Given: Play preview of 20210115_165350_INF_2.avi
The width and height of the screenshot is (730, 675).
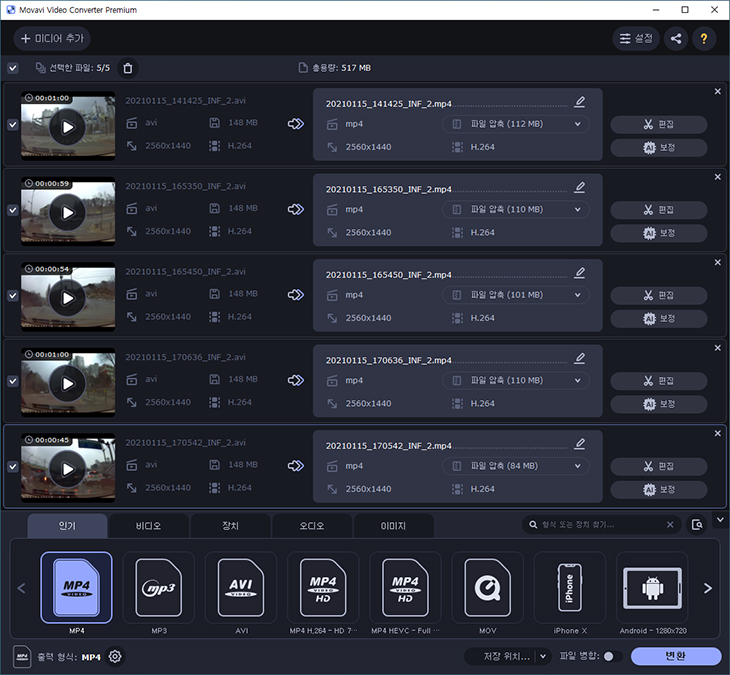Looking at the screenshot, I should coord(68,213).
